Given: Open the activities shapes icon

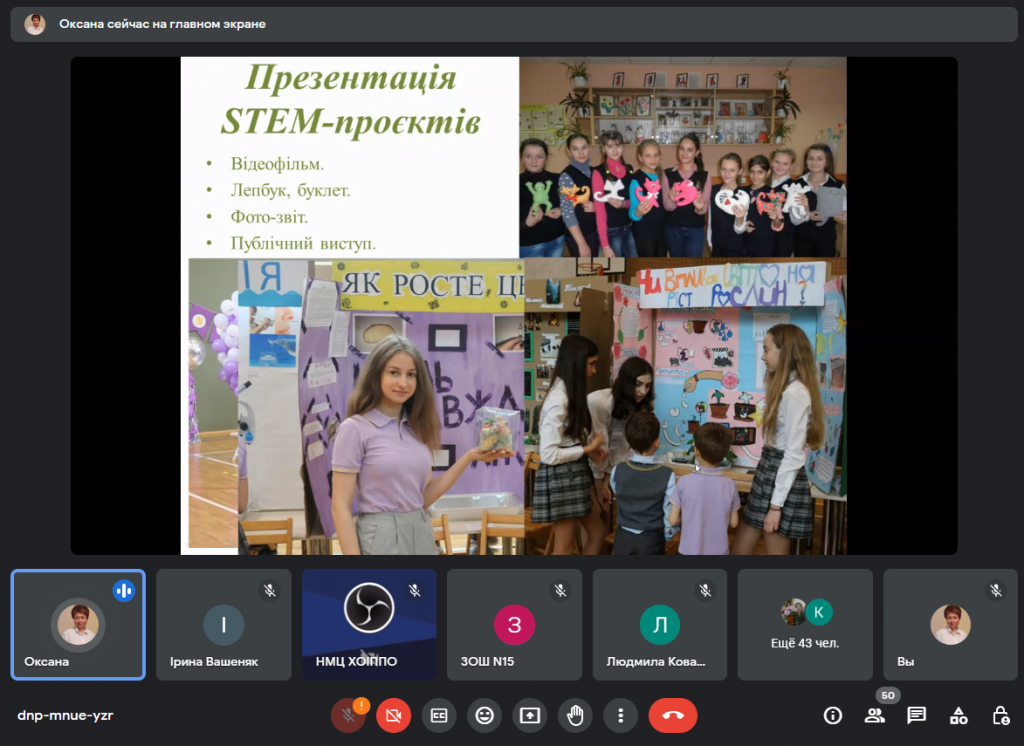Looking at the screenshot, I should coord(959,716).
